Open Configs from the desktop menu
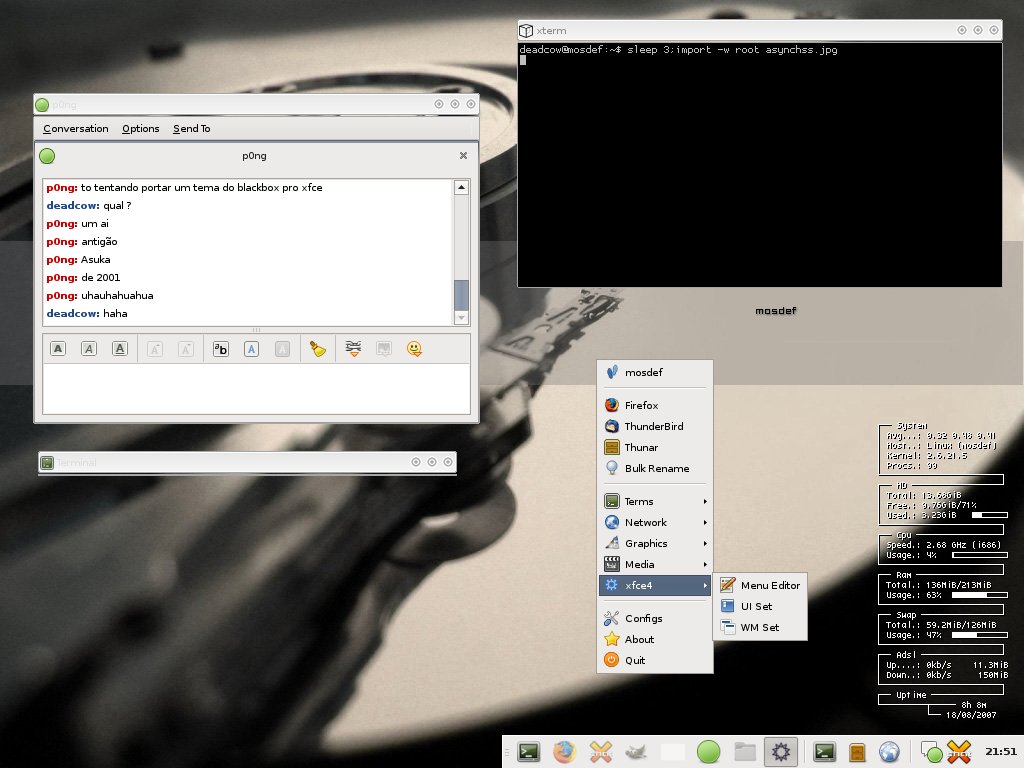This screenshot has width=1024, height=768. (655, 618)
